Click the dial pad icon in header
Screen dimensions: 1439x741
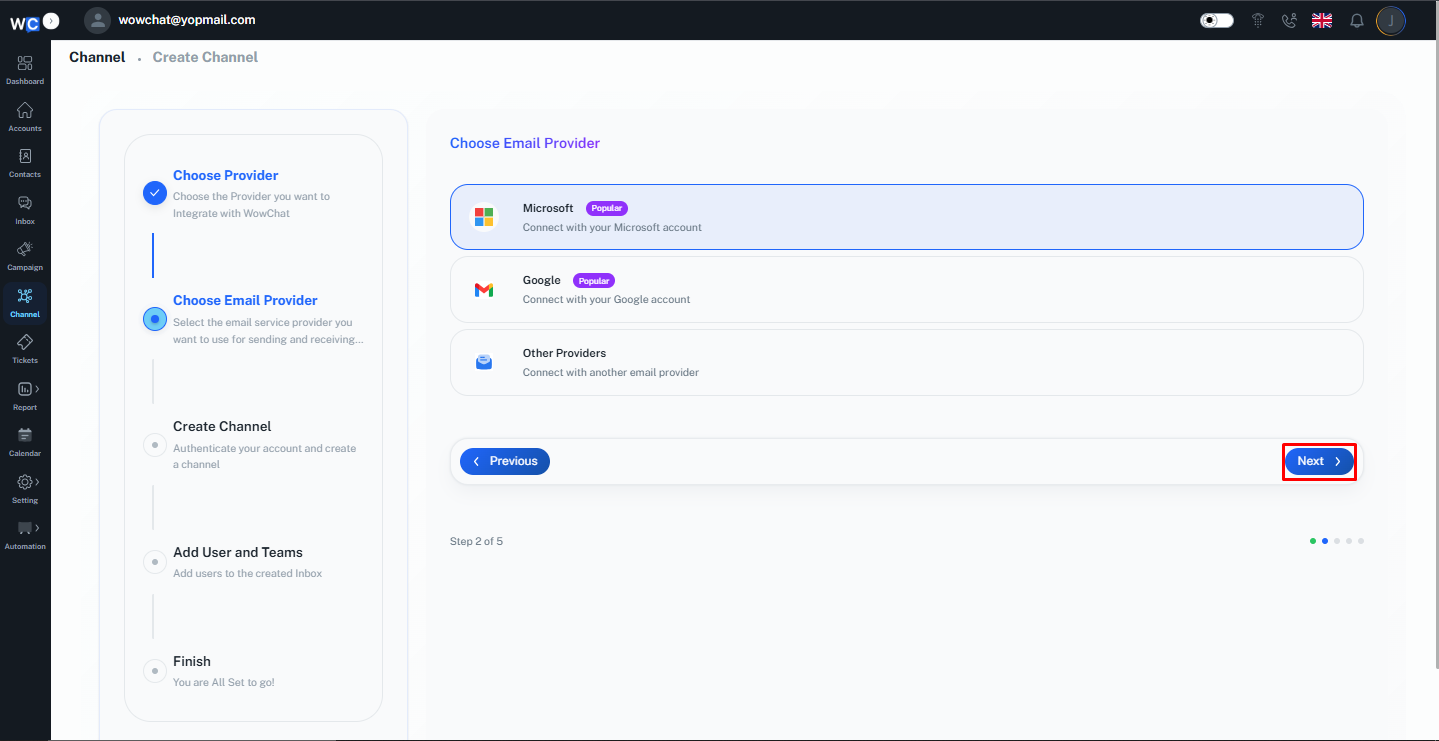(x=1259, y=20)
